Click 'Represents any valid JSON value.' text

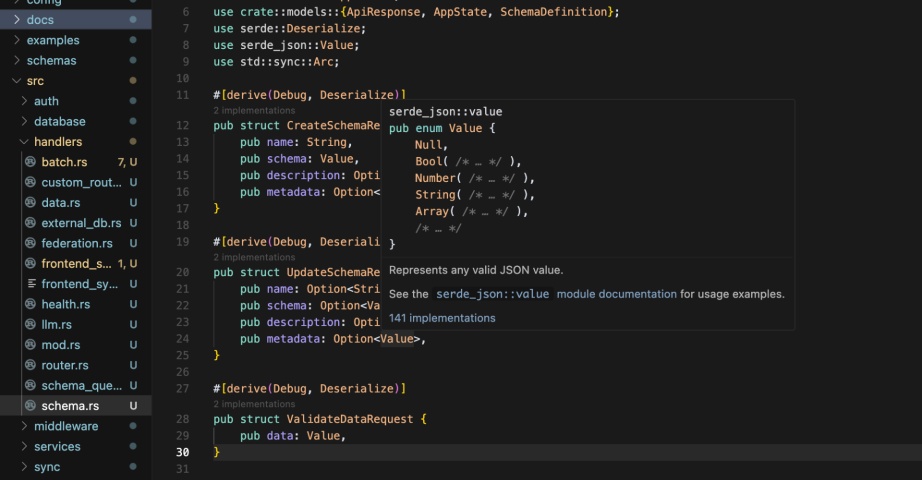click(x=476, y=271)
